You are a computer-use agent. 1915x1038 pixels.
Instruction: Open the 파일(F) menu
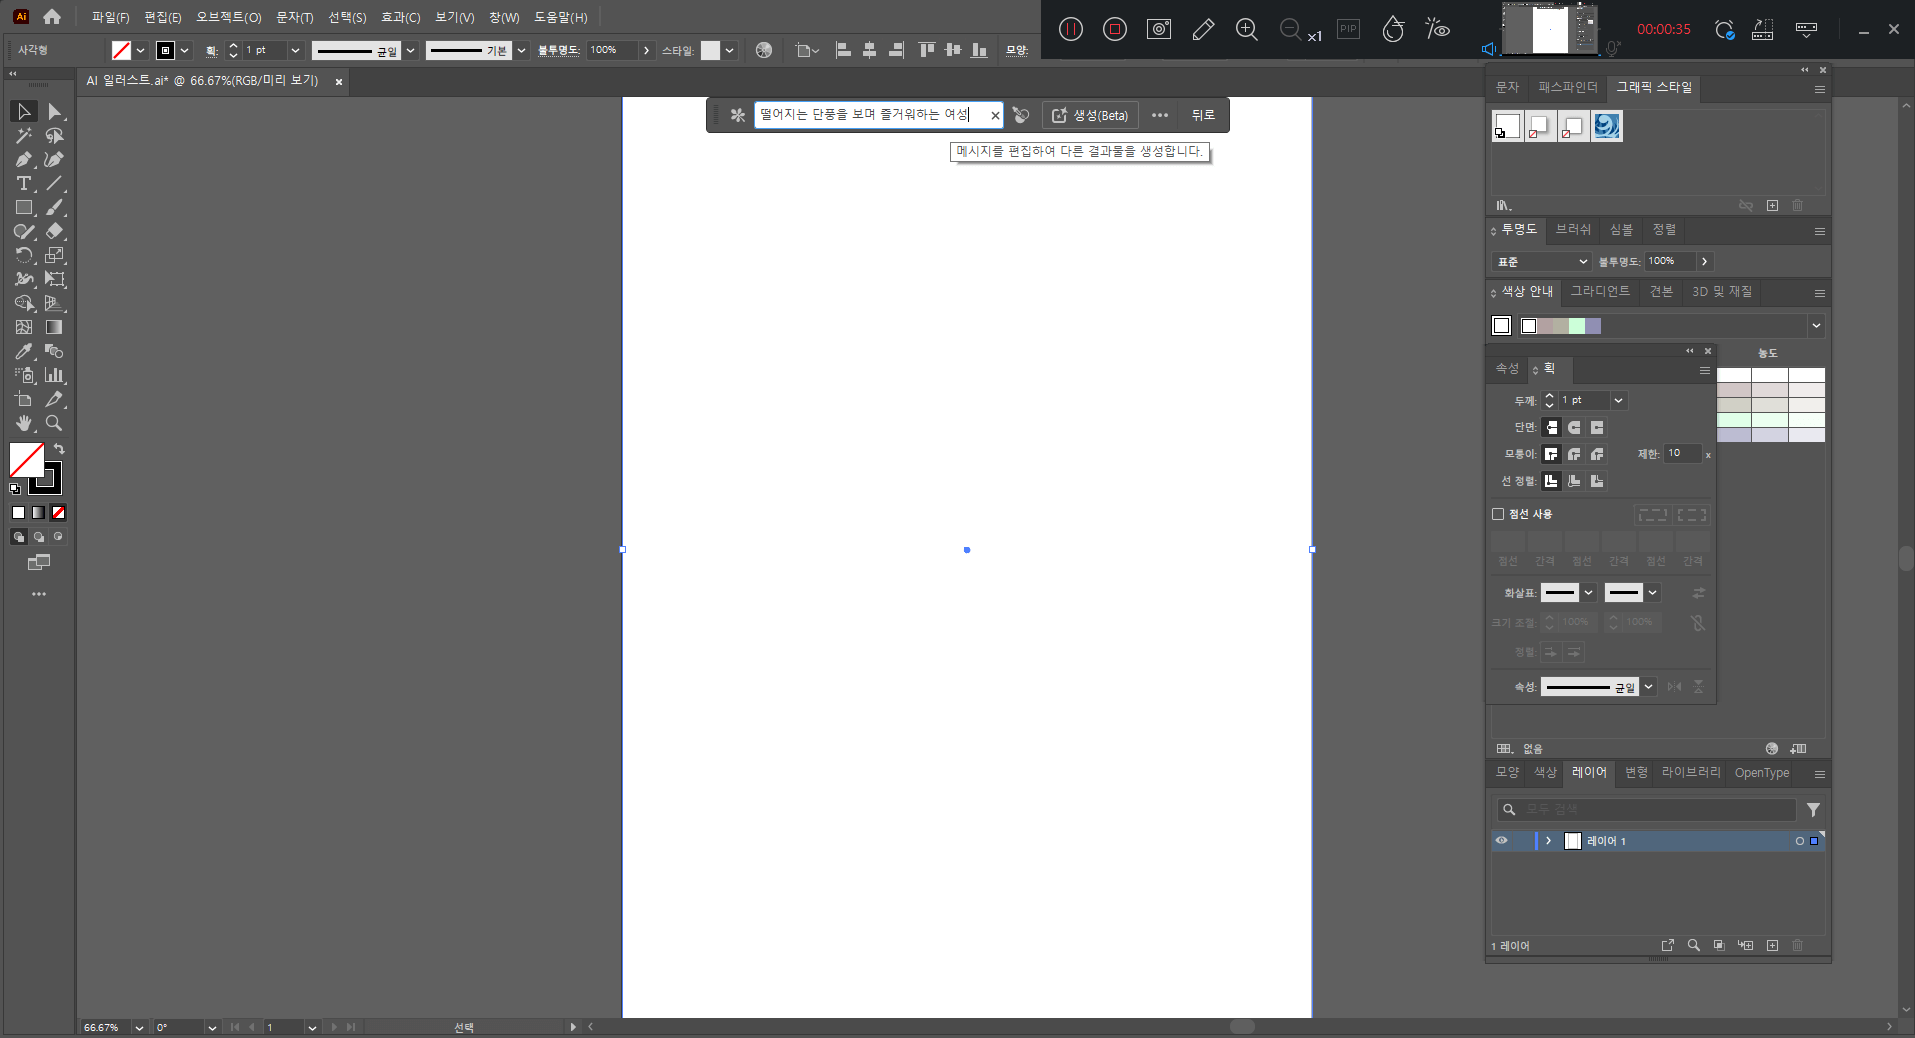tap(110, 17)
